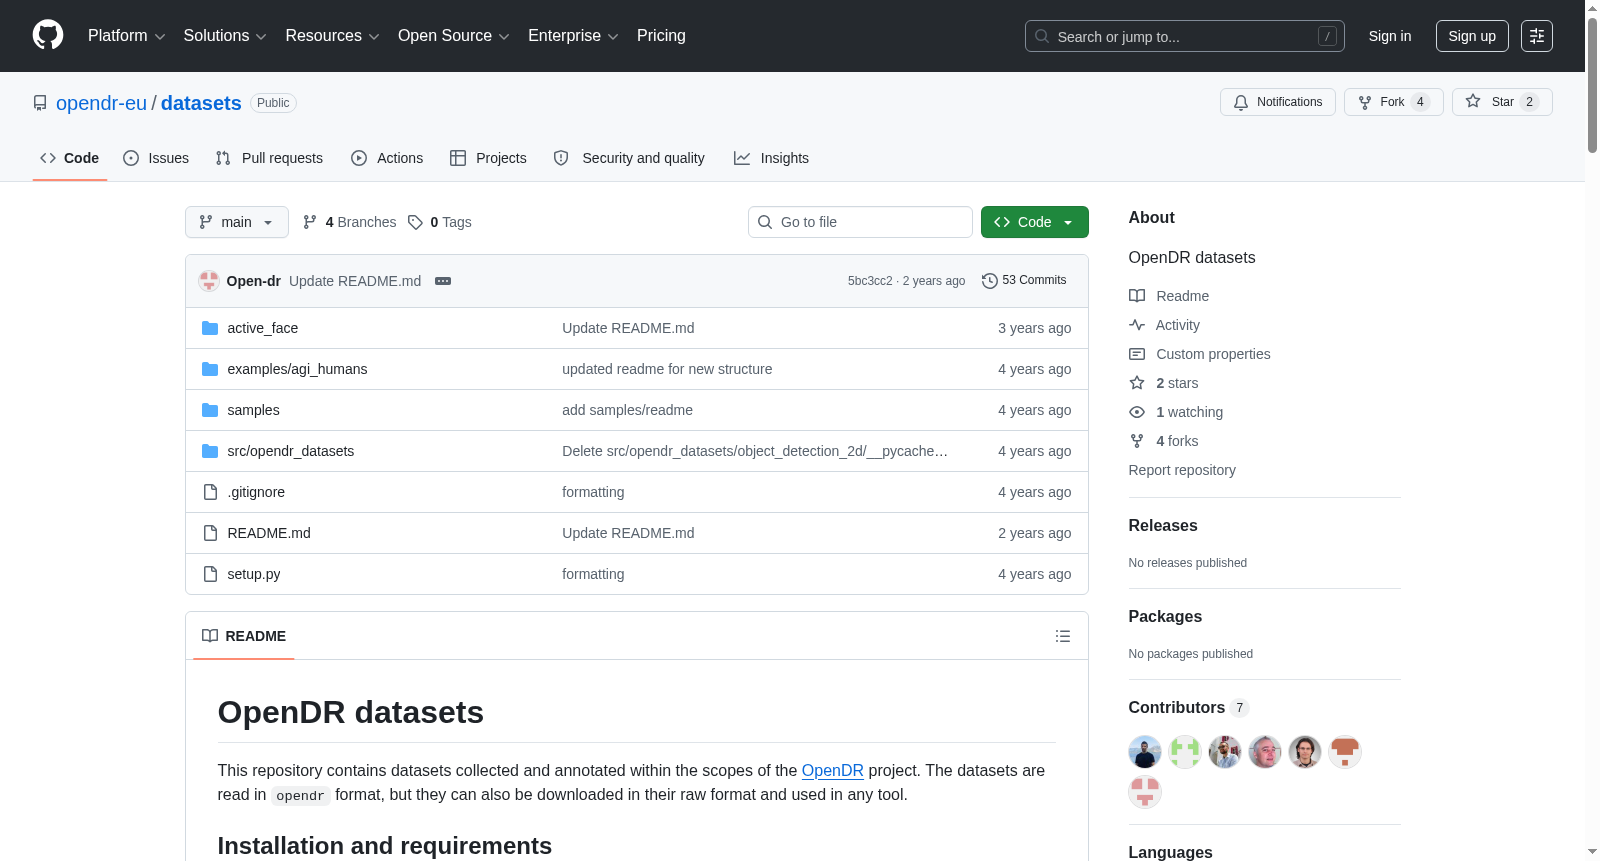Open the opendr-eu organization link
The height and width of the screenshot is (861, 1600).
[101, 103]
